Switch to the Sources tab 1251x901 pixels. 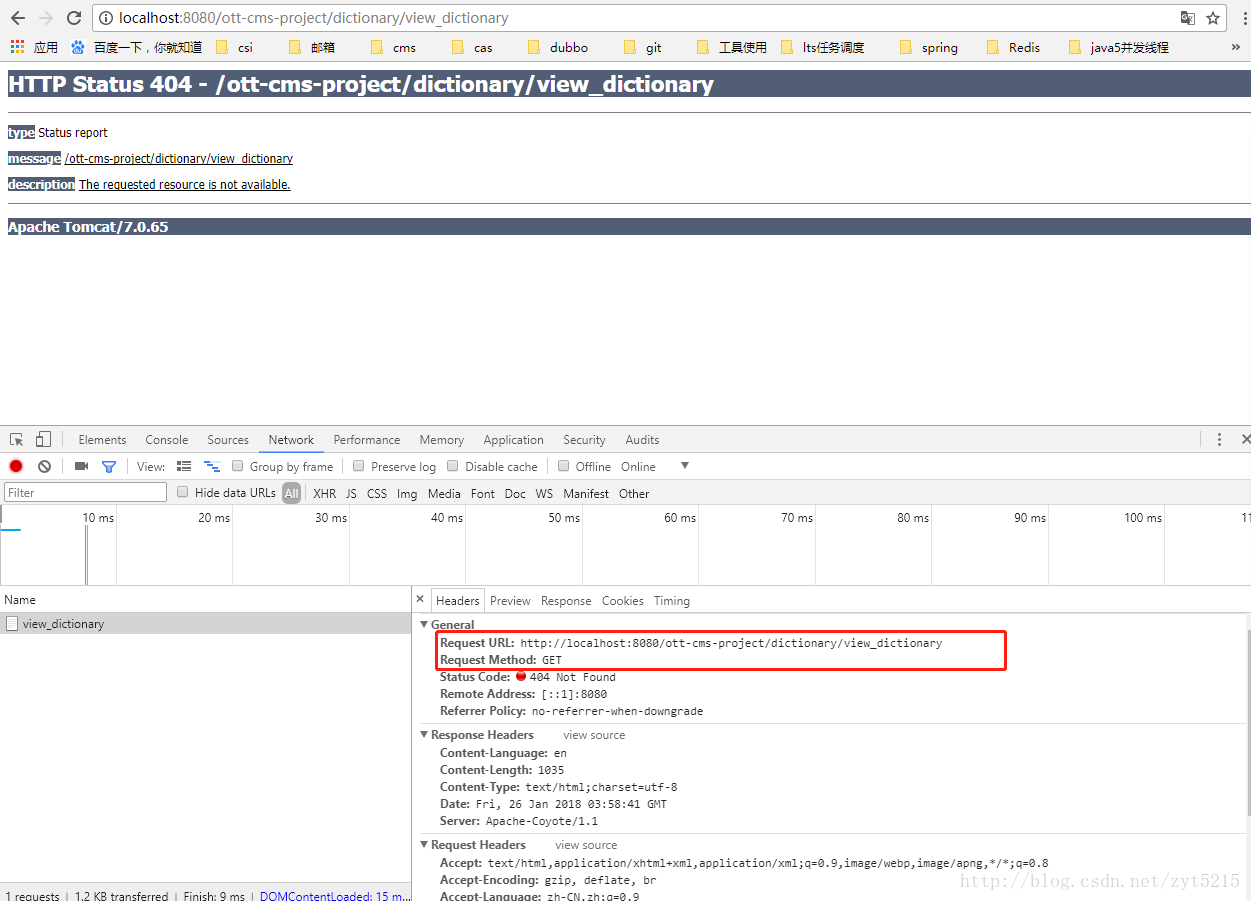point(228,439)
